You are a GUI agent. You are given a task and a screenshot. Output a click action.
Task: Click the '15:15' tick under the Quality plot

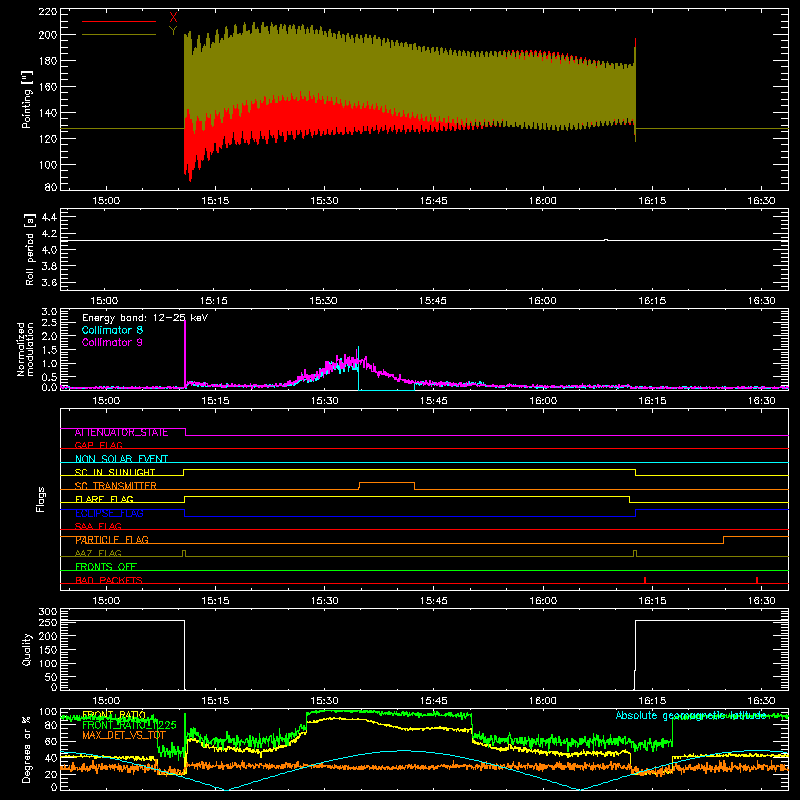coord(215,701)
